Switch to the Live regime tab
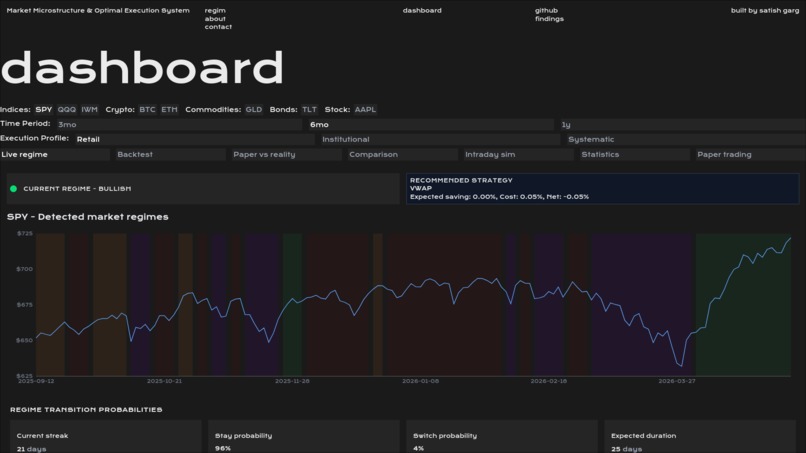 (55, 154)
